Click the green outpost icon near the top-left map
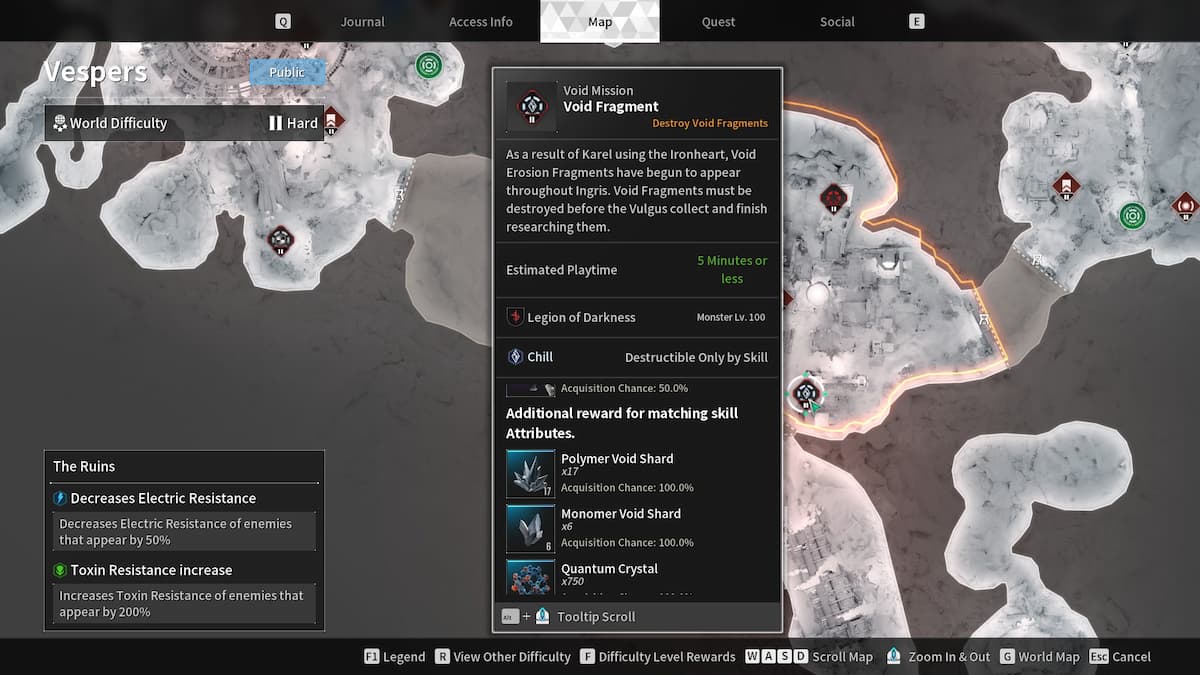Viewport: 1200px width, 675px height. pyautogui.click(x=429, y=65)
